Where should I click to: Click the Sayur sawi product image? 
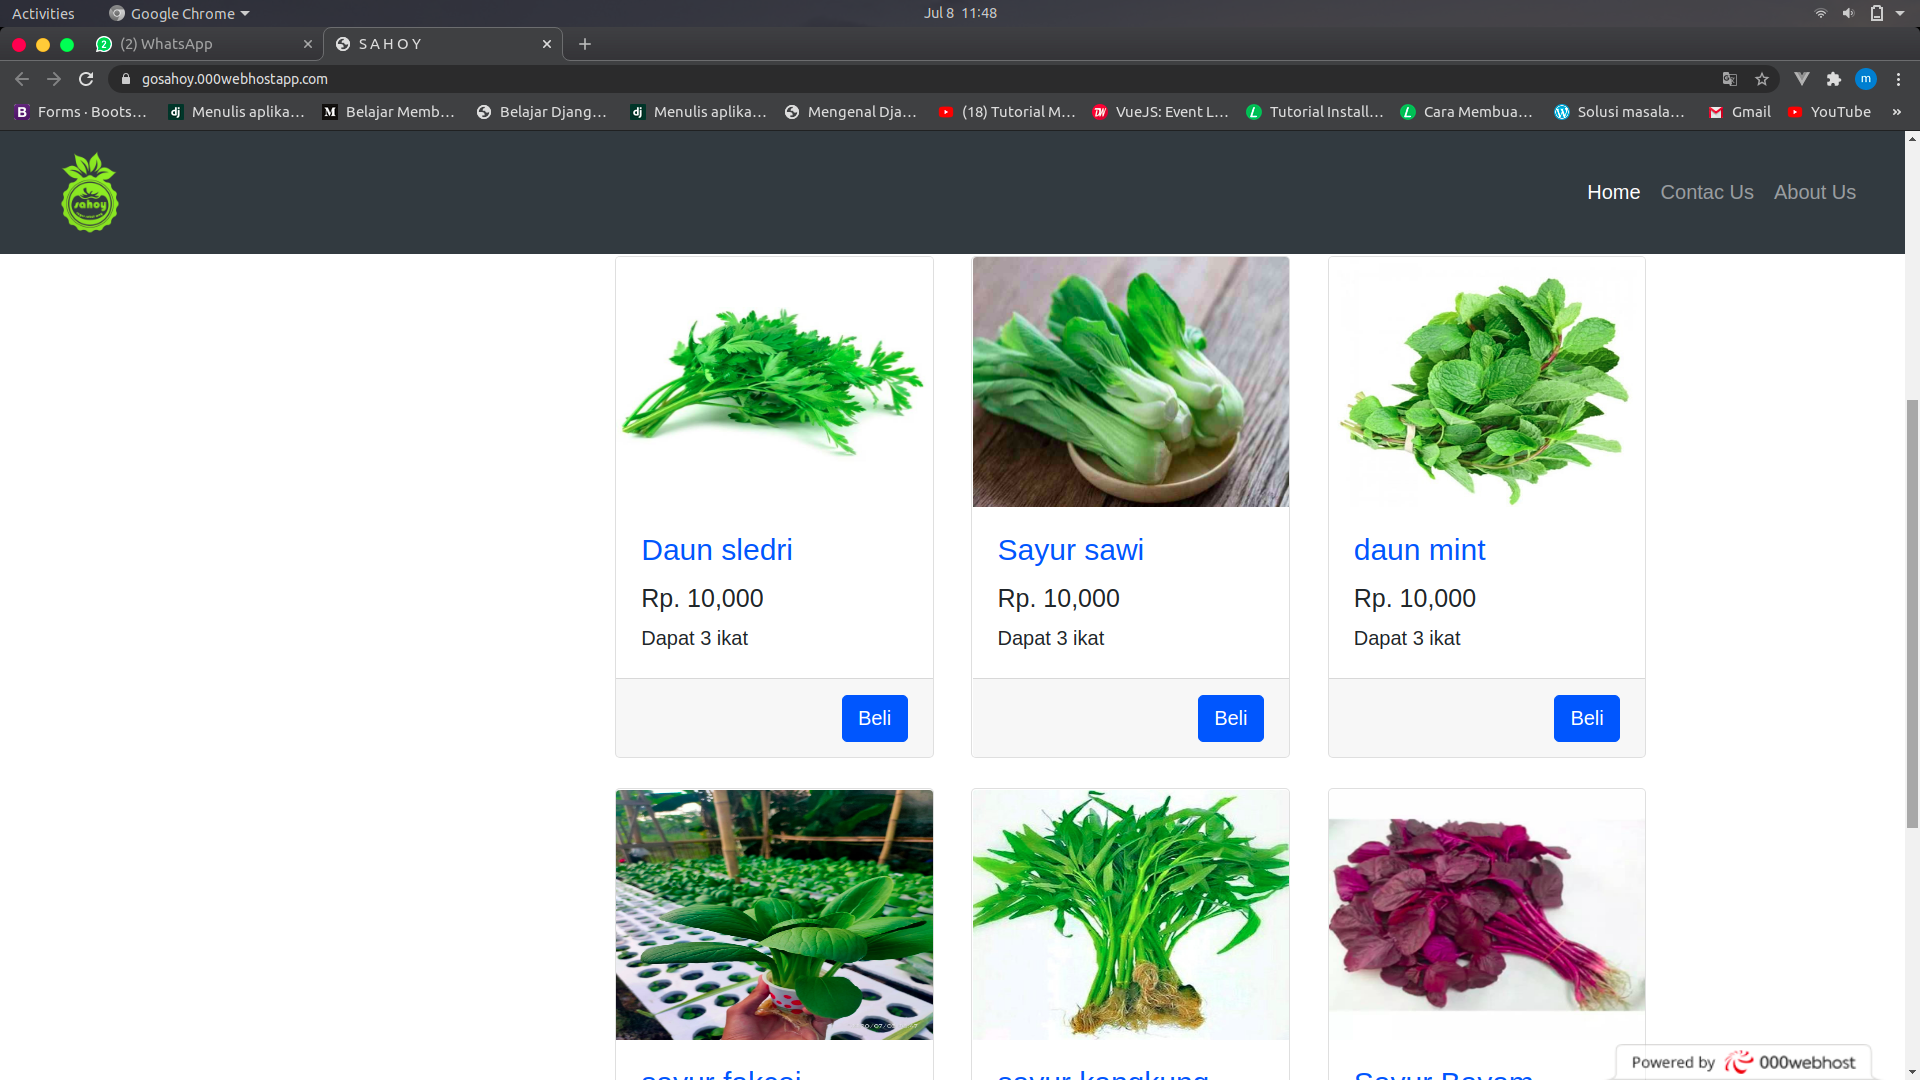pyautogui.click(x=1130, y=382)
